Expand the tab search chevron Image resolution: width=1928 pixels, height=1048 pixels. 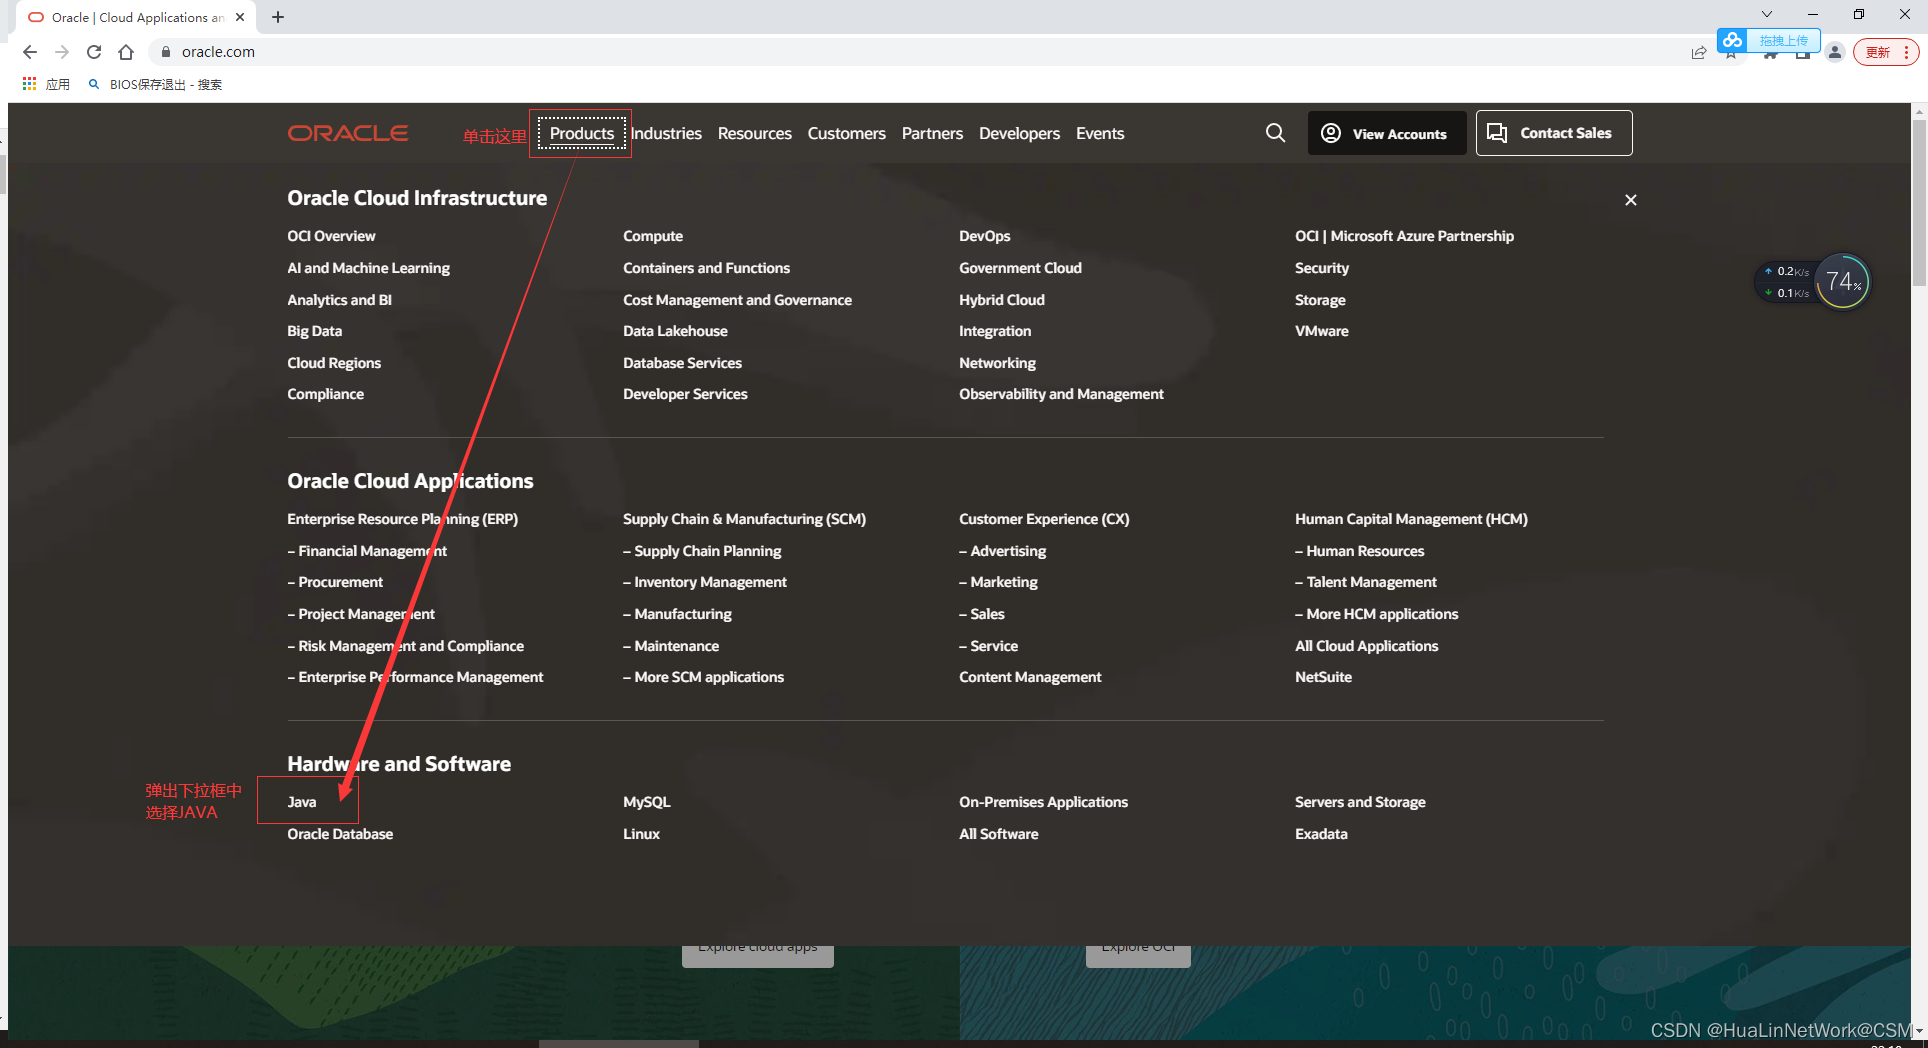click(1767, 14)
